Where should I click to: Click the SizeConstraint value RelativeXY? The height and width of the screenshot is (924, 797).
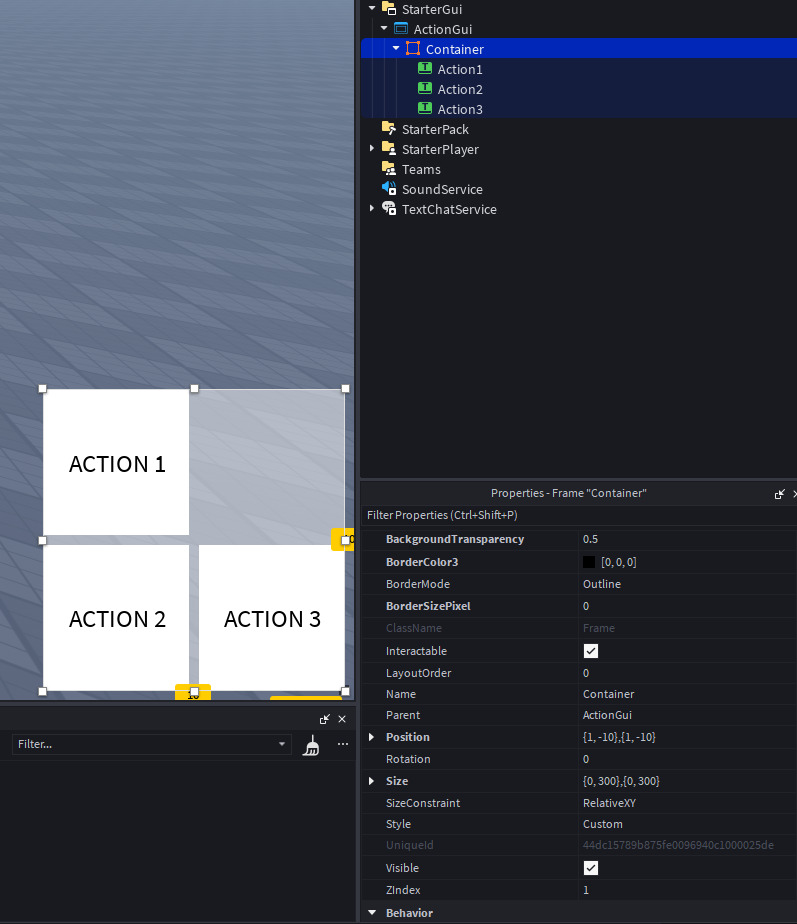(x=687, y=803)
